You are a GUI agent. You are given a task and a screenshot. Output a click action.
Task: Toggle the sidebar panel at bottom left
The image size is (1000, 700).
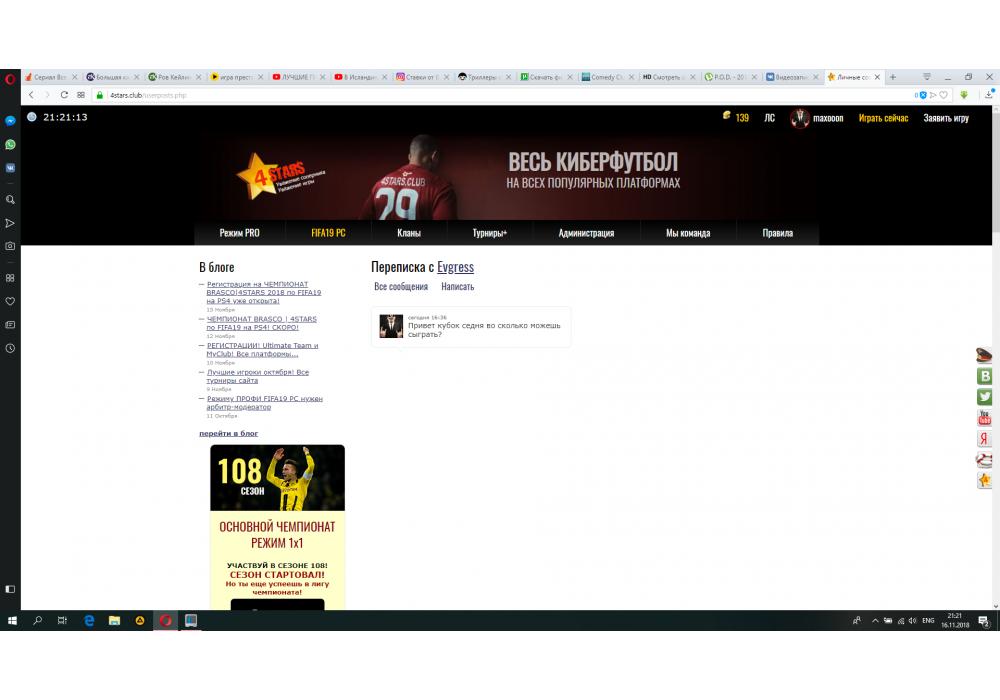pyautogui.click(x=10, y=589)
